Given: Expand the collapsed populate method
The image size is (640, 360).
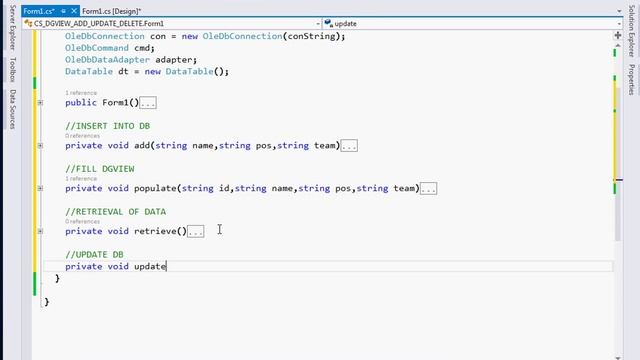Looking at the screenshot, I should pos(40,188).
